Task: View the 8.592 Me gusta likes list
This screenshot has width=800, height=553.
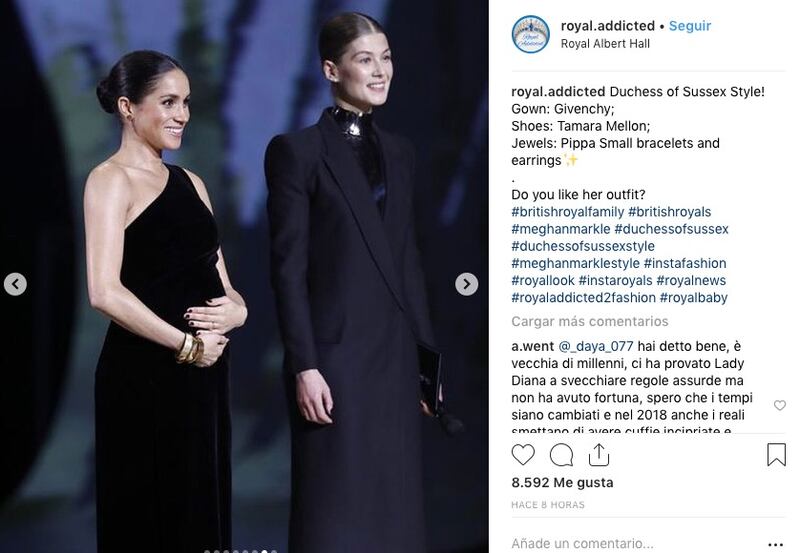Action: point(562,483)
